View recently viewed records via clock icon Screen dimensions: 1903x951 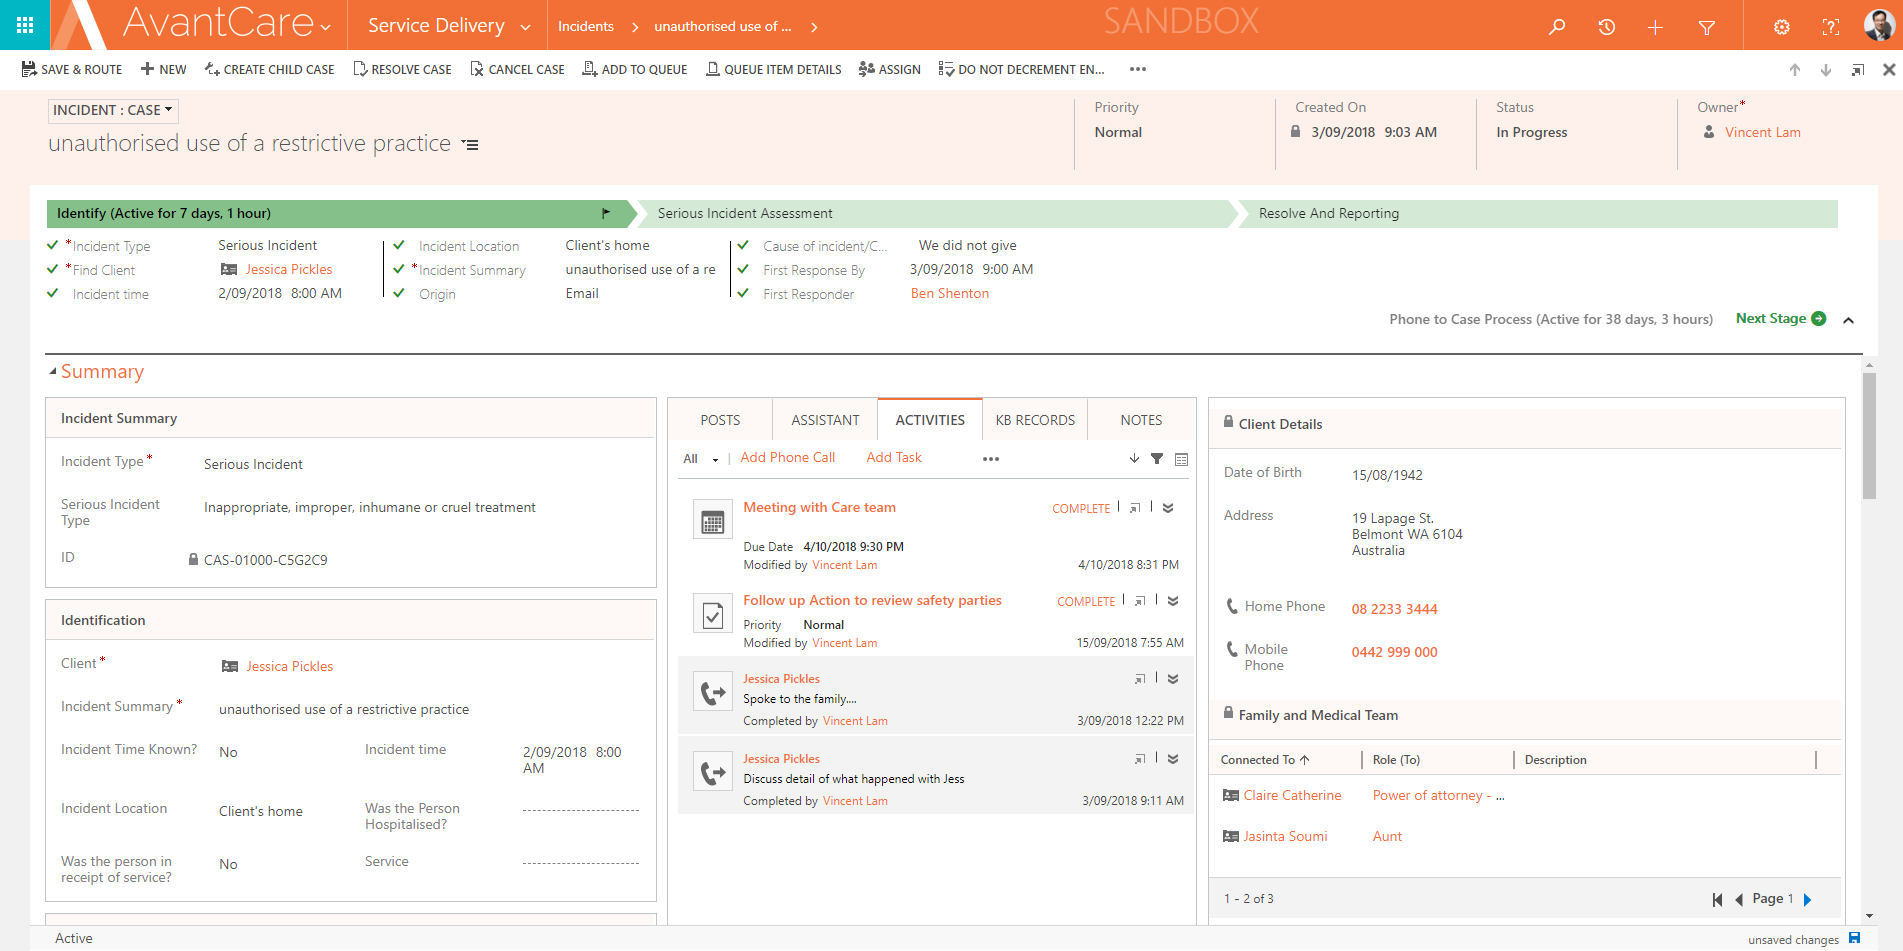(x=1606, y=27)
